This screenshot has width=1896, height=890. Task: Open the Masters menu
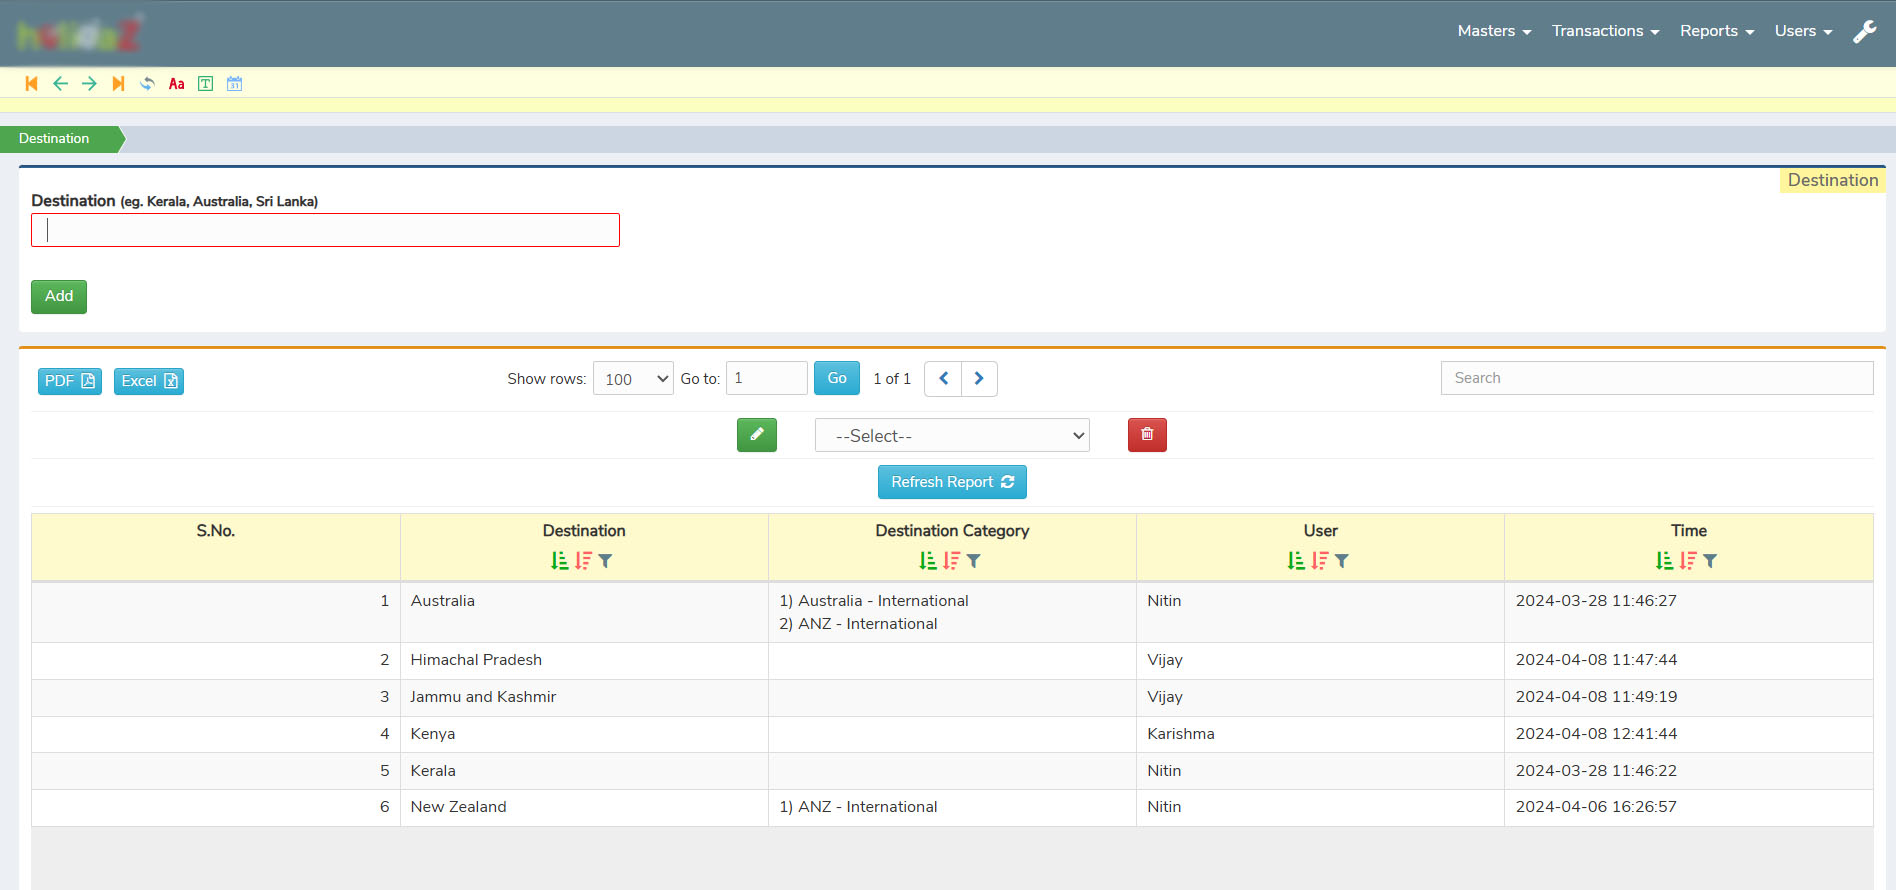coord(1494,31)
